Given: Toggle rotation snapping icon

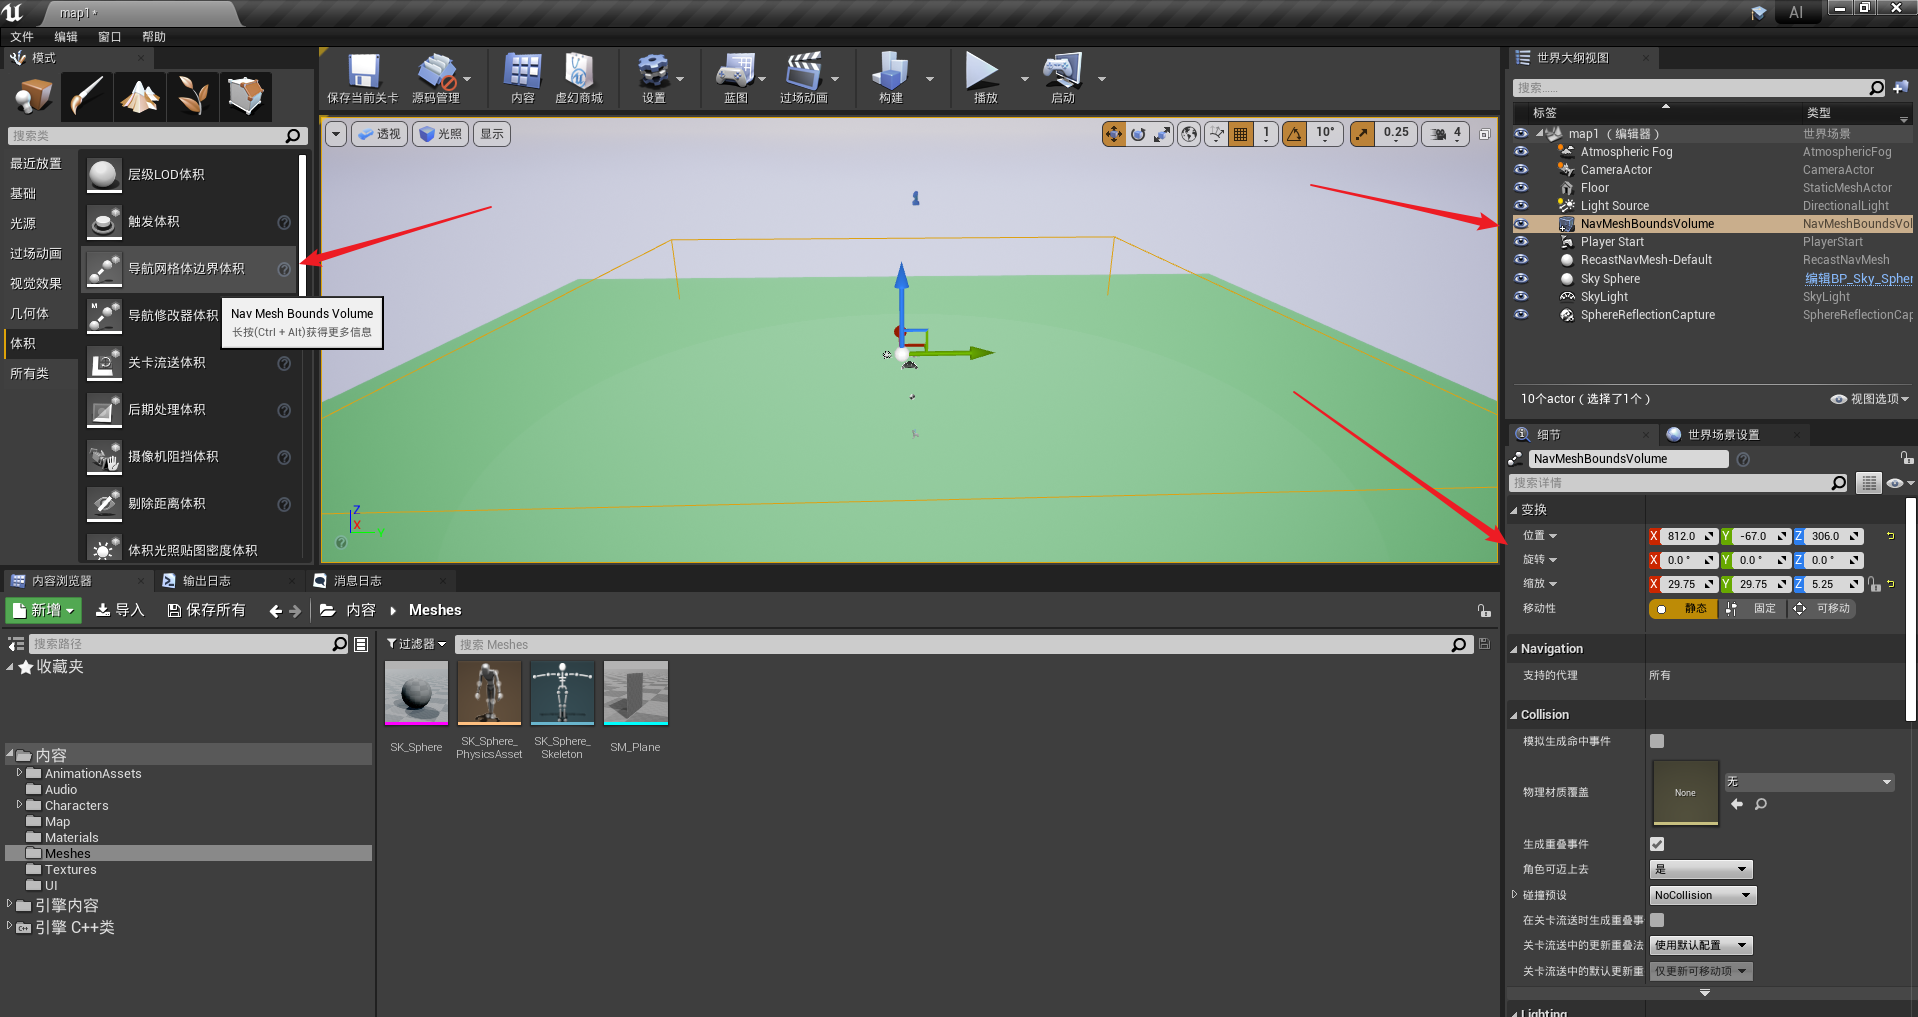Looking at the screenshot, I should 1295,134.
